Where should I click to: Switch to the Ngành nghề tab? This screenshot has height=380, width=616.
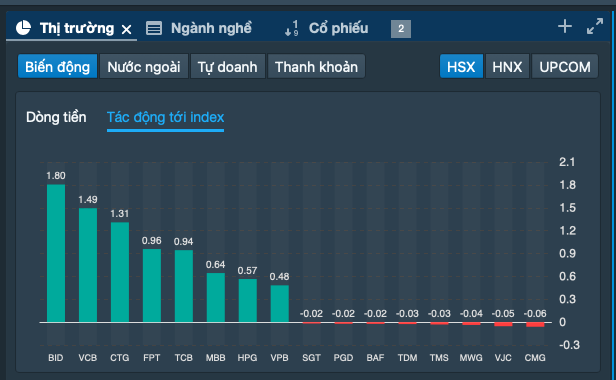[x=211, y=28]
